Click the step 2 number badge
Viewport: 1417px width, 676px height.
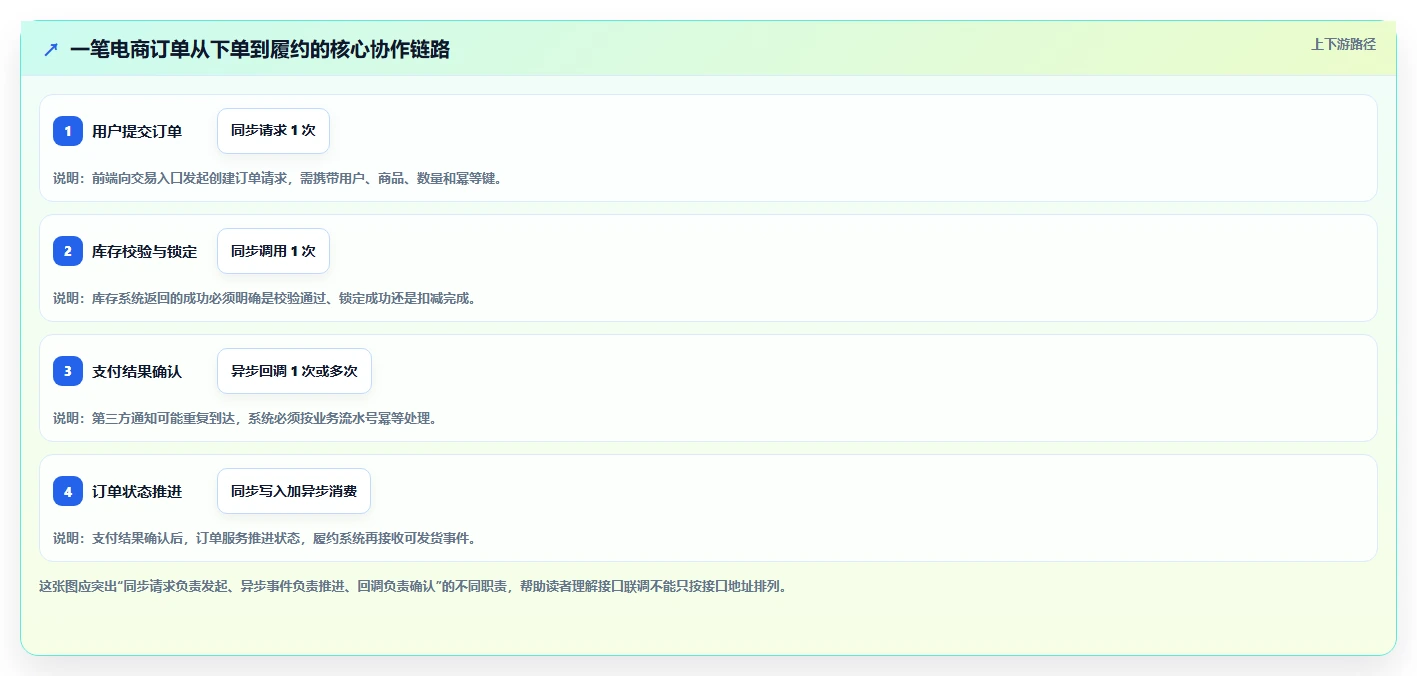coord(68,251)
